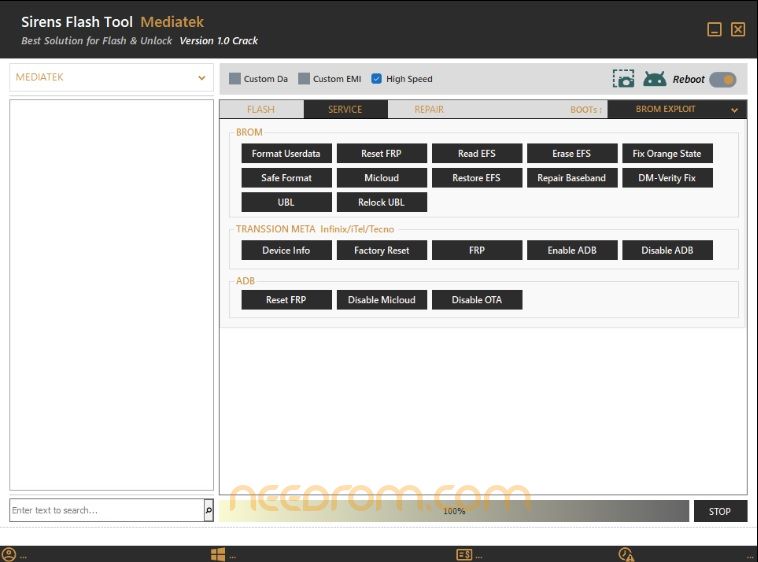This screenshot has height=562, width=758.
Task: Click the user account icon in status bar
Action: tap(9, 554)
